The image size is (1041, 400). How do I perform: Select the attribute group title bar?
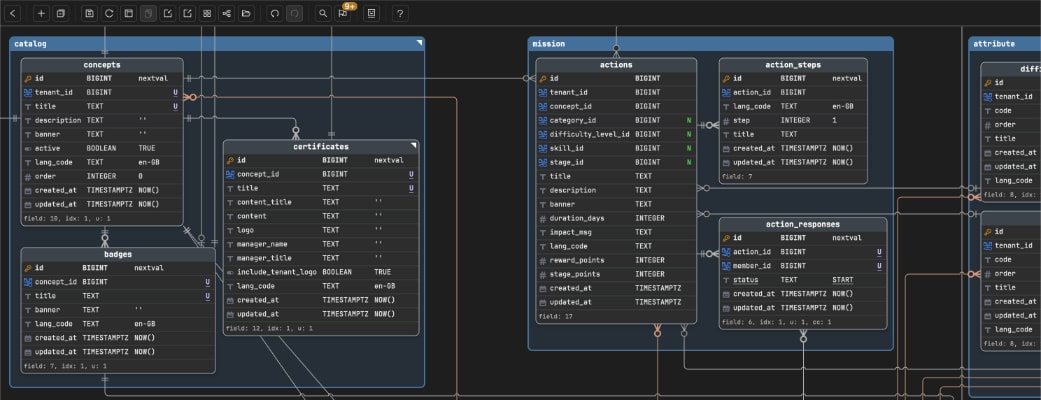(1004, 44)
